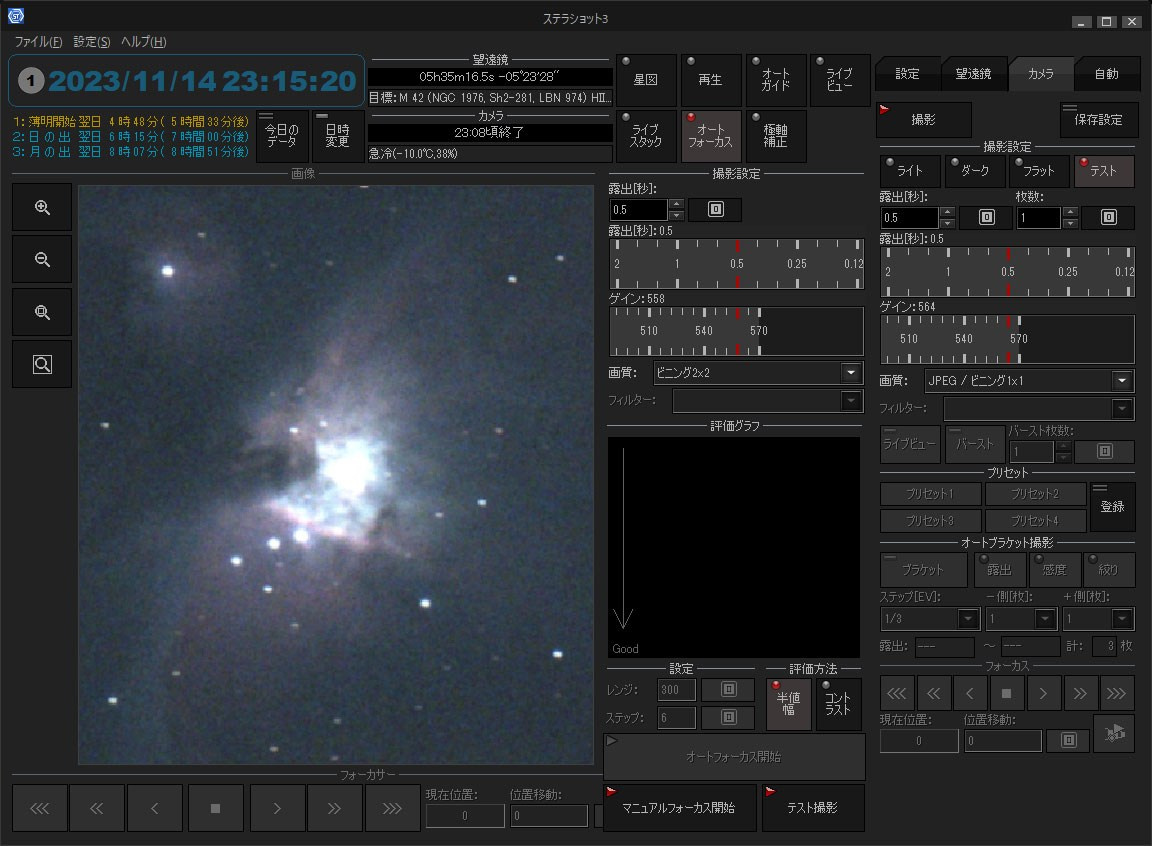The width and height of the screenshot is (1152, 846).
Task: Click the テスト撮影 button
Action: 812,808
